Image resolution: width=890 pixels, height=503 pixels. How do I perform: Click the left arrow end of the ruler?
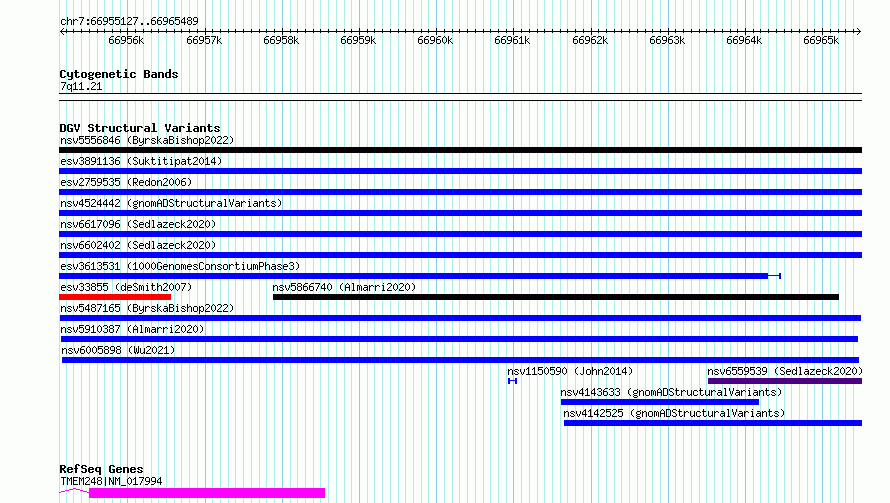pos(62,31)
